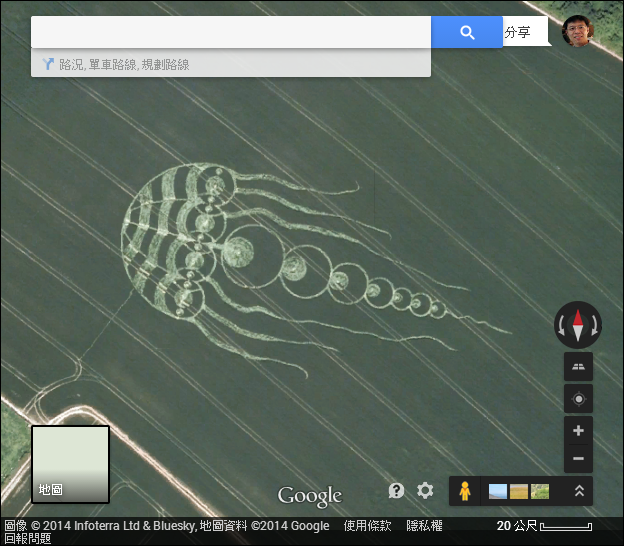This screenshot has width=624, height=546.
Task: Select the Street View pegman
Action: [x=464, y=491]
